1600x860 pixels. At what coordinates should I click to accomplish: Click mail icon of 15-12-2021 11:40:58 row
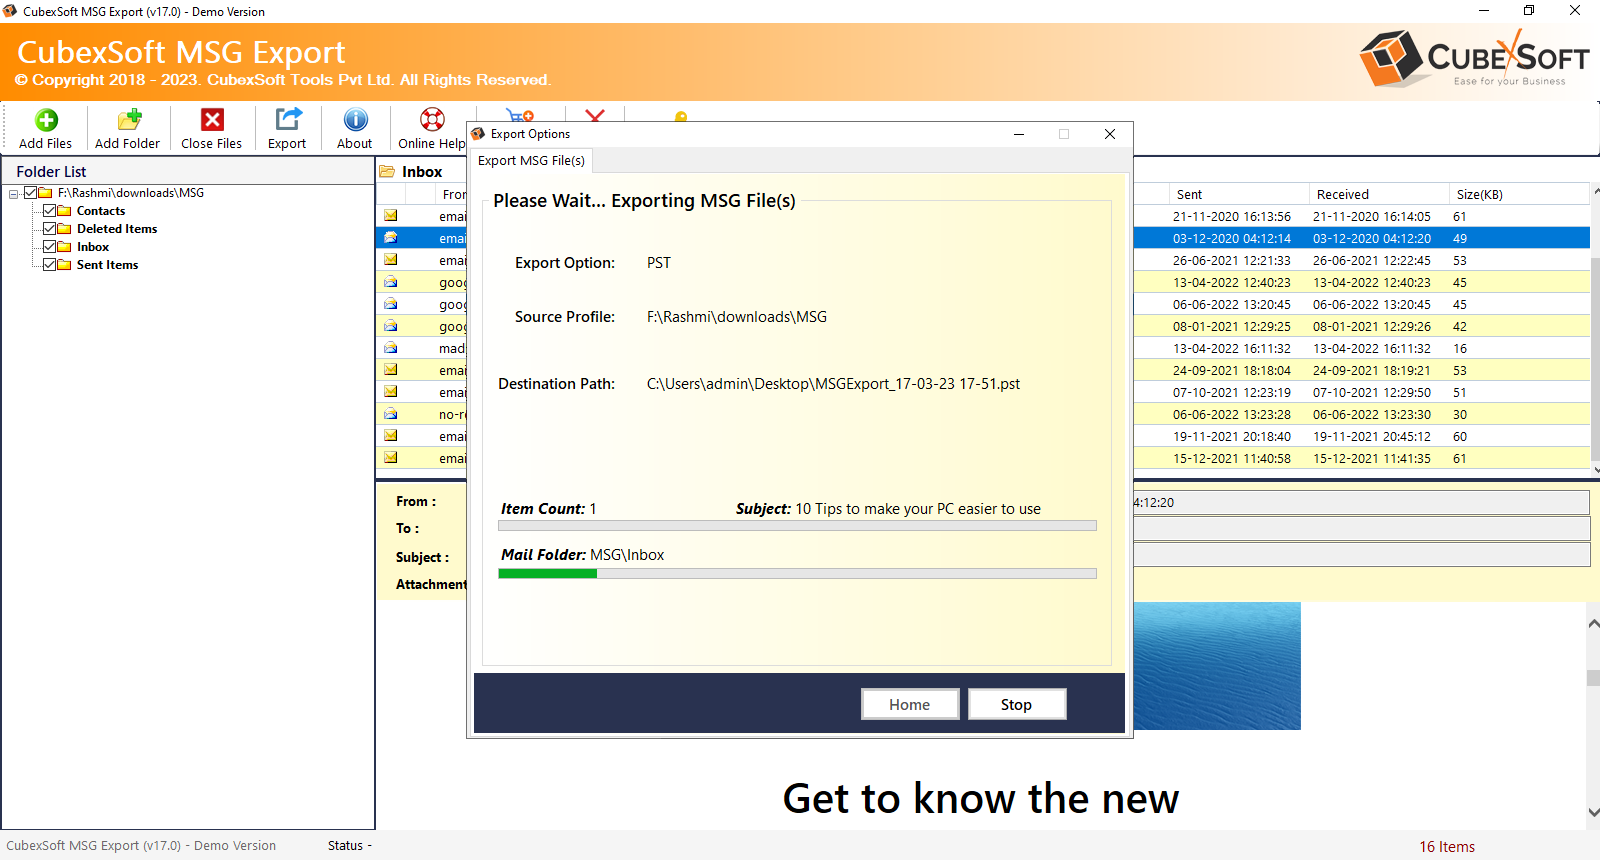(x=390, y=458)
